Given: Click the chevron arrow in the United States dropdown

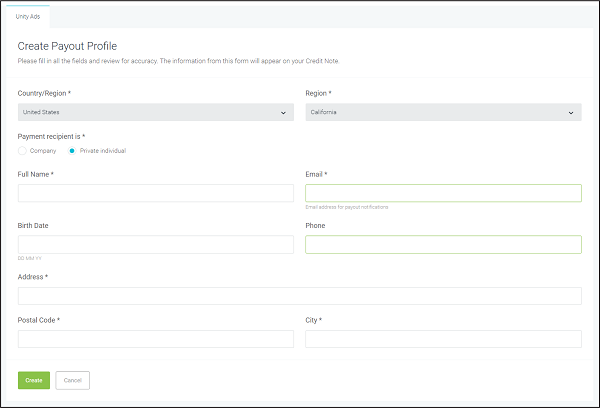Looking at the screenshot, I should click(x=286, y=113).
